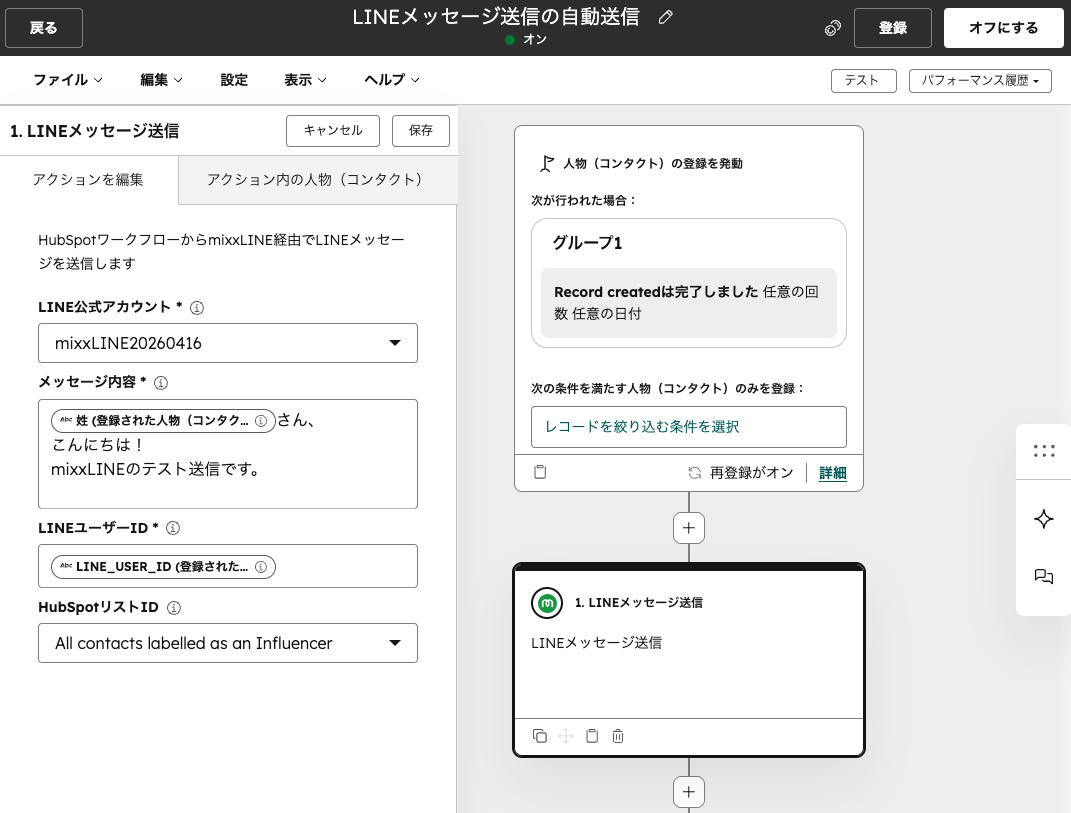The width and height of the screenshot is (1071, 813).
Task: Click info icon inside 姓 token
Action: click(x=261, y=421)
